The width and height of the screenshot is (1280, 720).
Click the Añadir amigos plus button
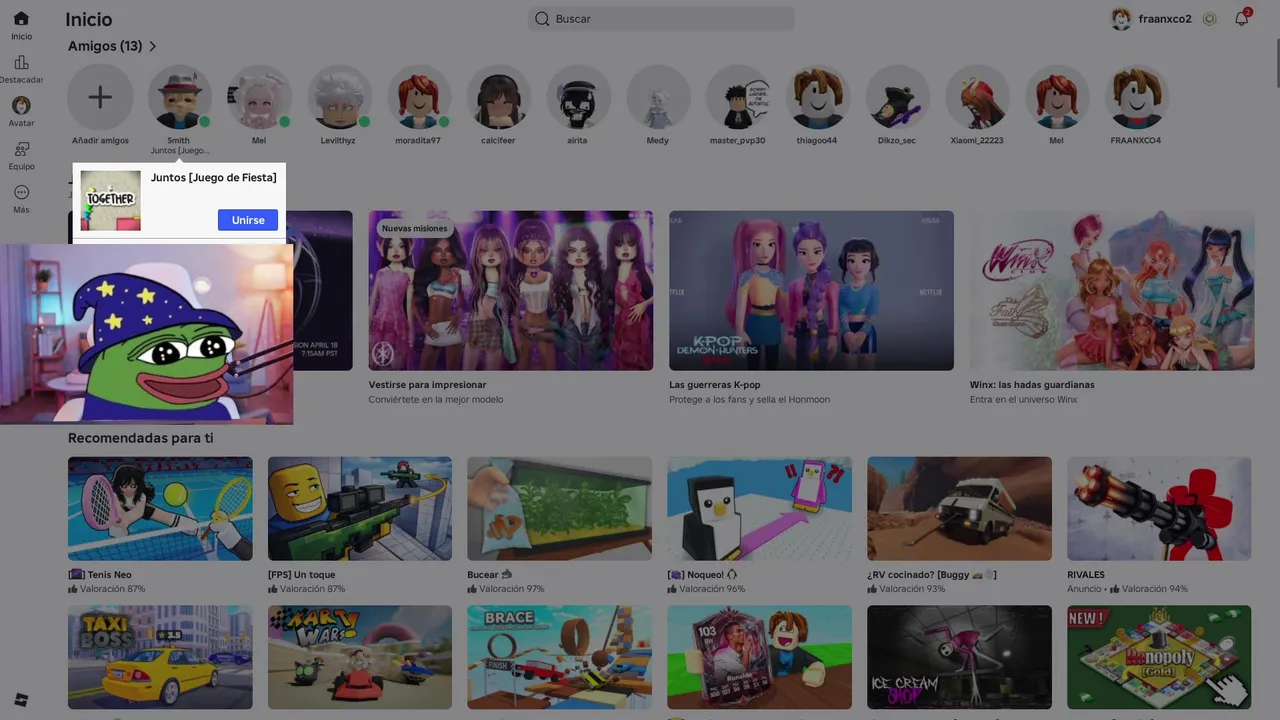tap(100, 97)
